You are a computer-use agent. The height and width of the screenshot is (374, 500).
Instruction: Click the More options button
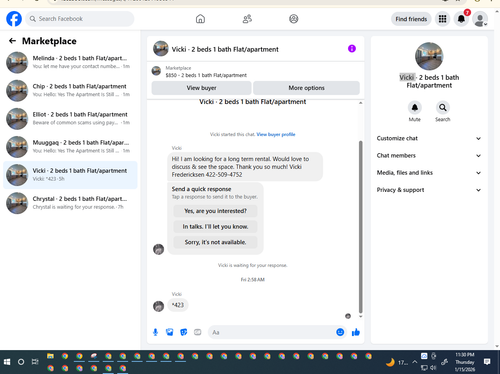[x=306, y=88]
